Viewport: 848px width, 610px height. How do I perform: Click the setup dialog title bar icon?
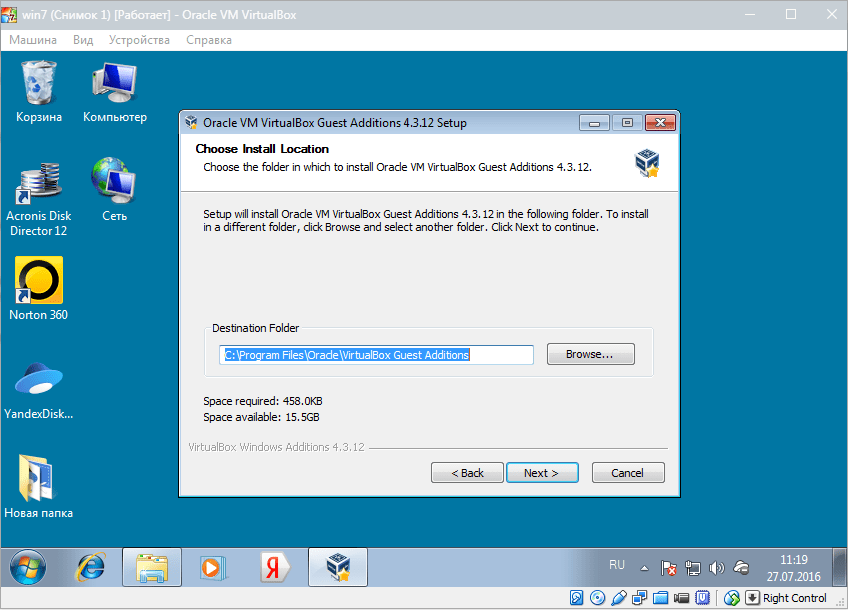coord(191,123)
